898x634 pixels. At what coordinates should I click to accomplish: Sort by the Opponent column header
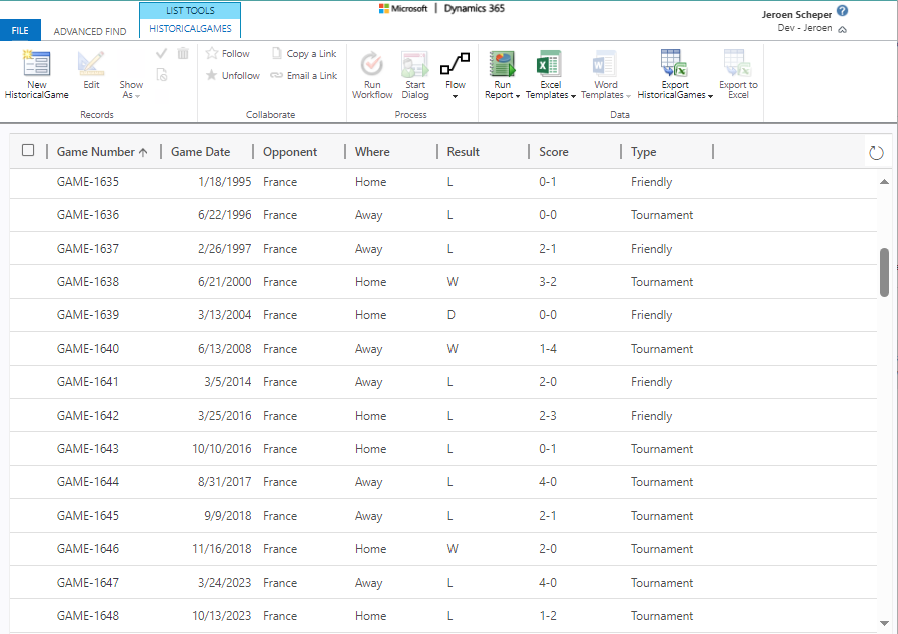(x=290, y=152)
